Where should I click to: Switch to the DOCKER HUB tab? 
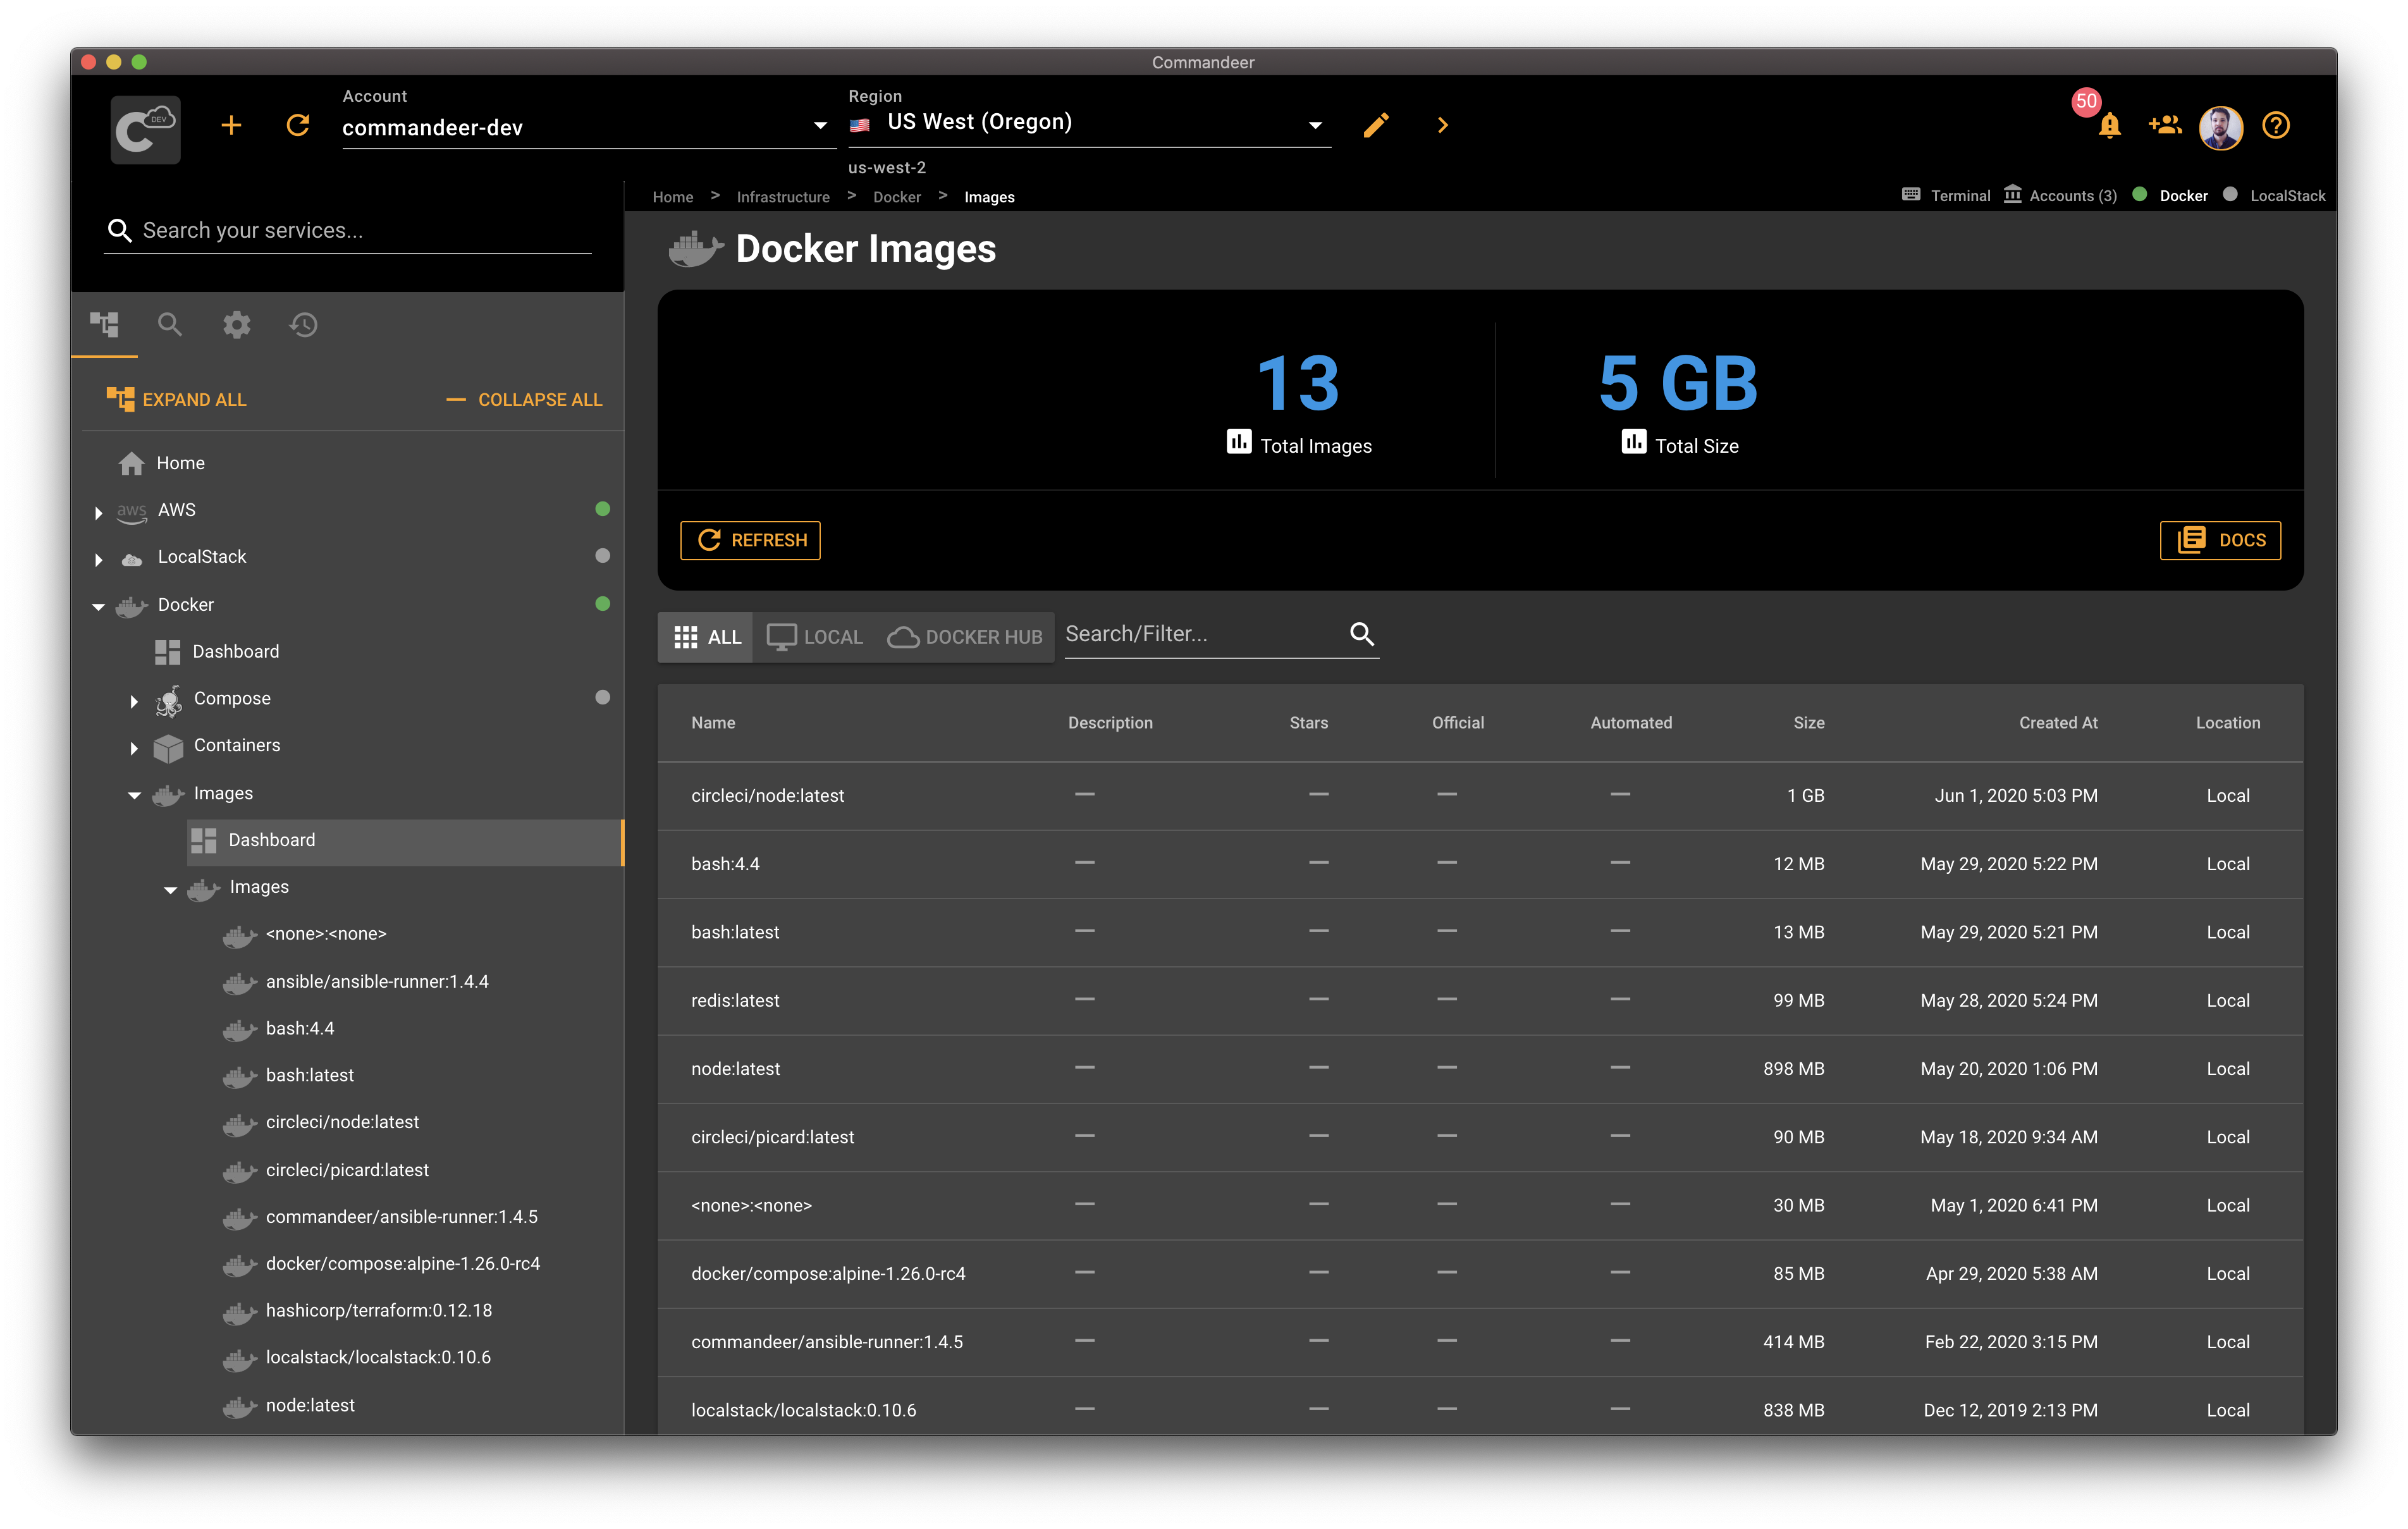click(964, 636)
